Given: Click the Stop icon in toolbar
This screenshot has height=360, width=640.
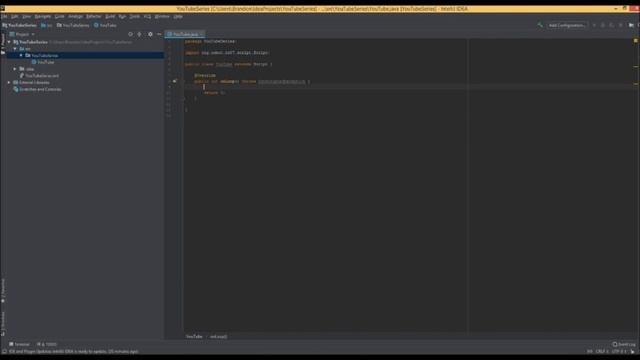Looking at the screenshot, I should (x=621, y=25).
